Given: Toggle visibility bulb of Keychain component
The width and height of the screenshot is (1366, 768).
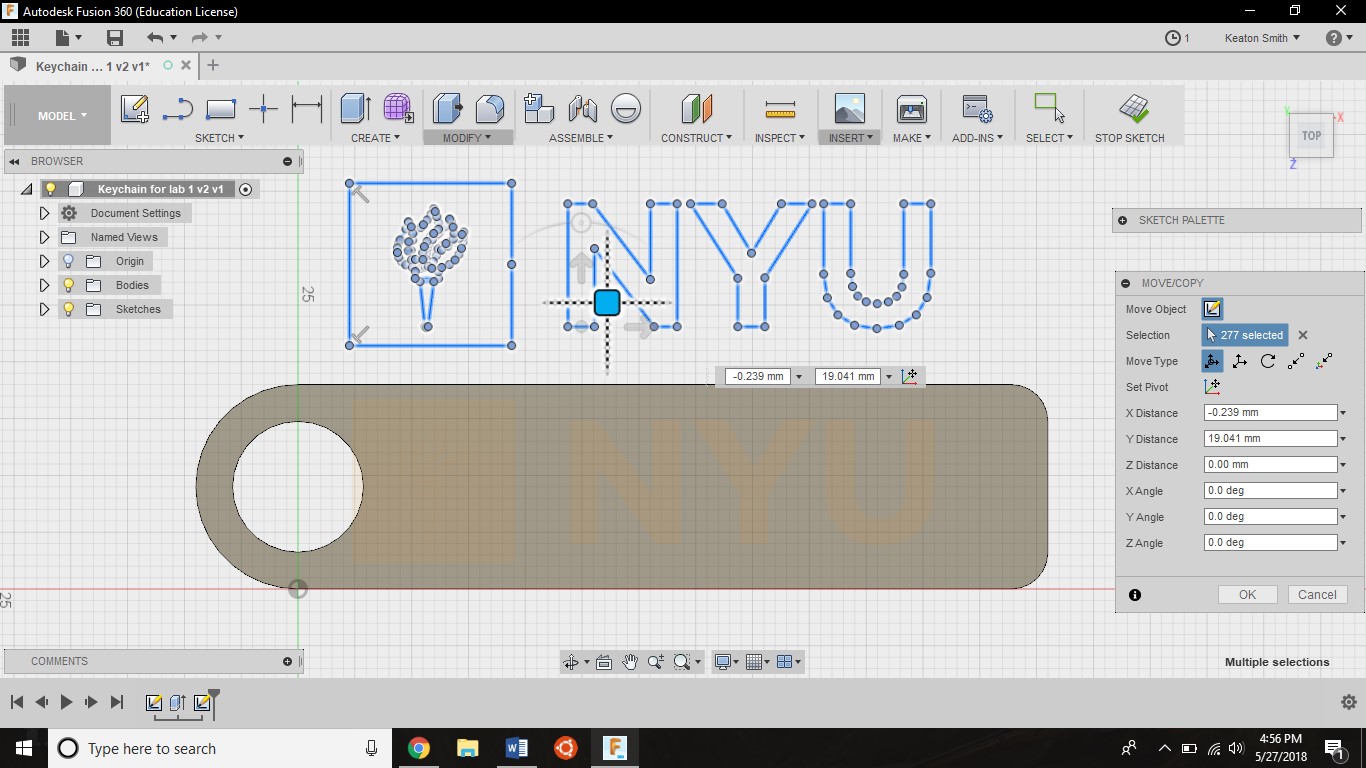Looking at the screenshot, I should pyautogui.click(x=50, y=189).
